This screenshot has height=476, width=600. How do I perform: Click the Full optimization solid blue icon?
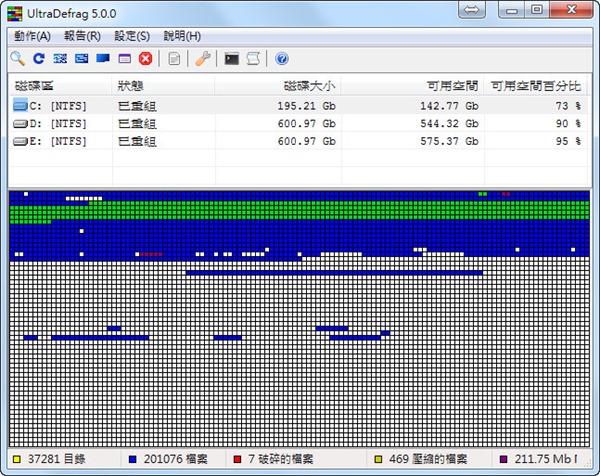click(x=103, y=59)
